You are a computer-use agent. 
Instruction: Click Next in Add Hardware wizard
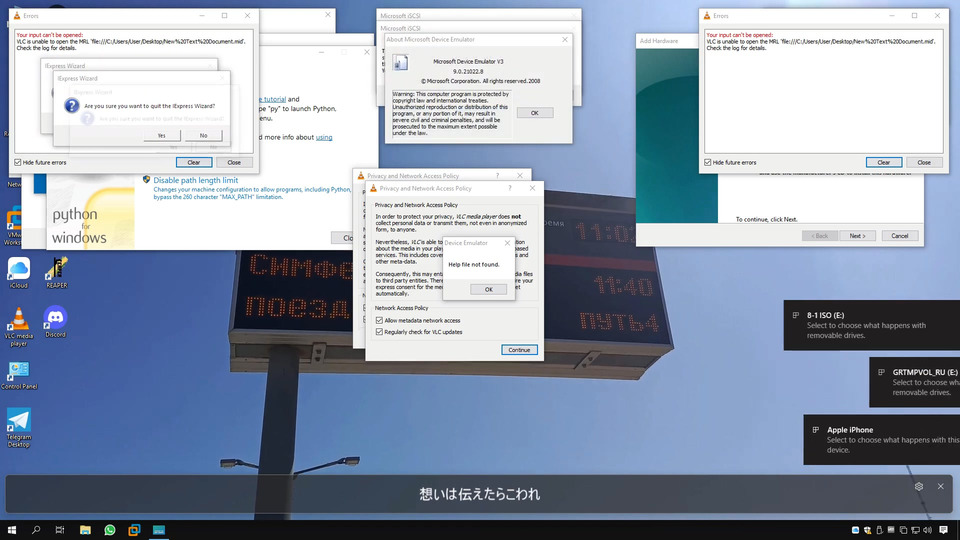coord(857,236)
